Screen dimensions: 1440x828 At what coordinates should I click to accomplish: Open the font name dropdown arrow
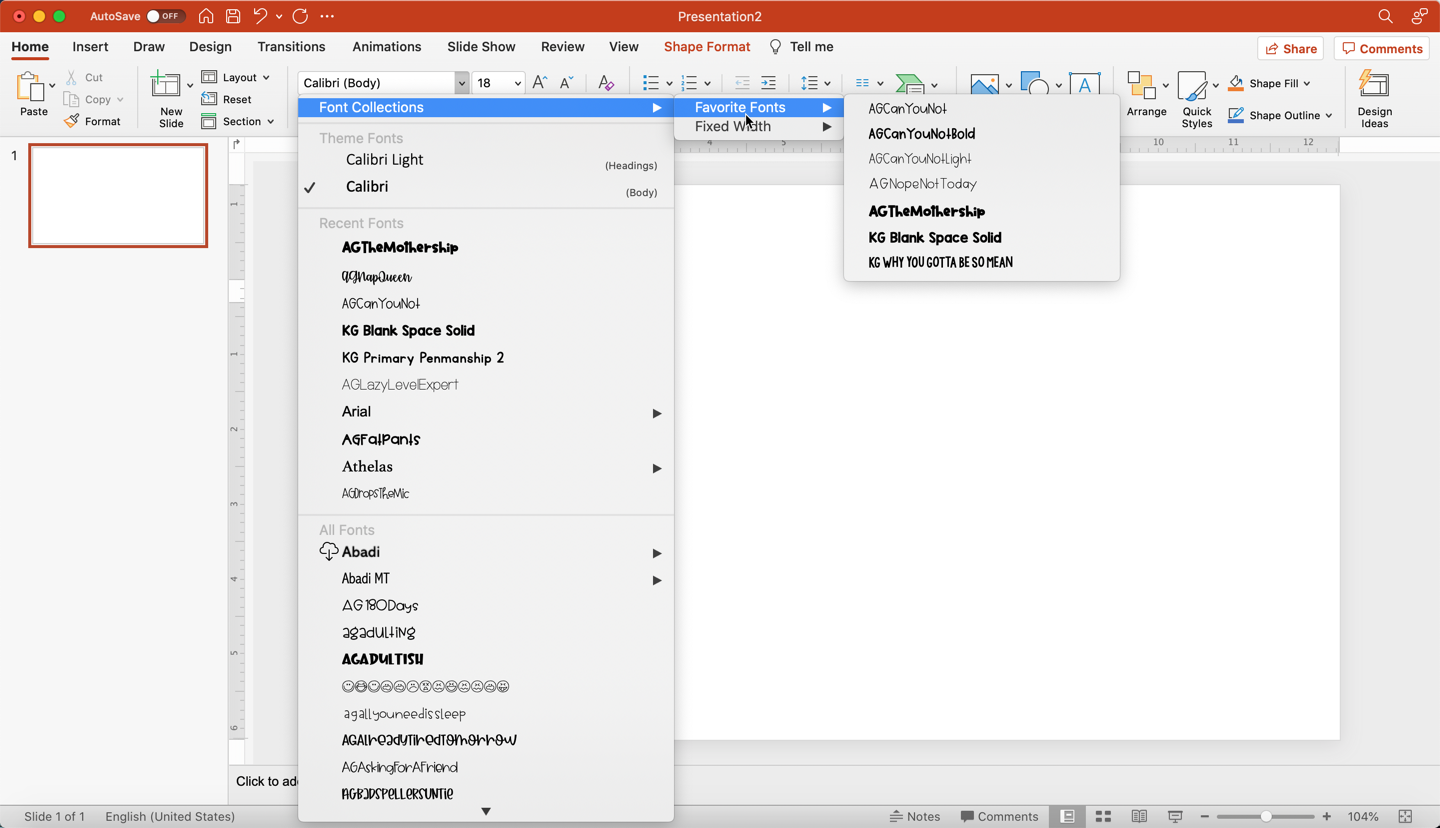461,83
